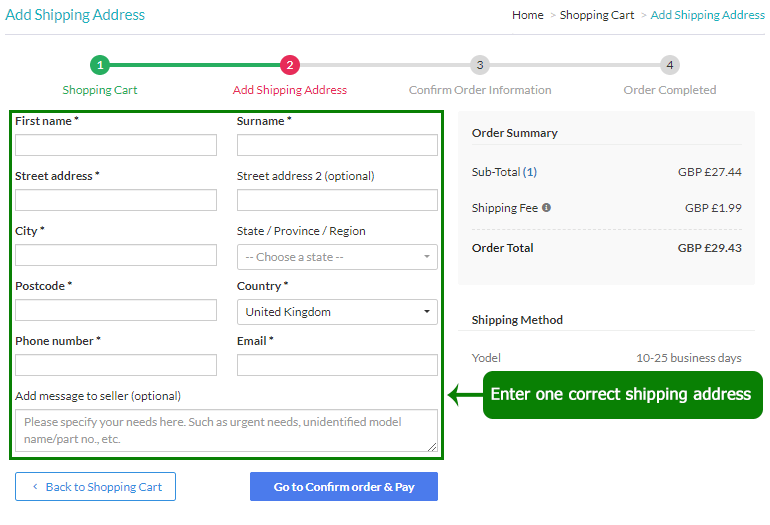This screenshot has height=525, width=770.
Task: Focus the City text field
Action: click(116, 256)
